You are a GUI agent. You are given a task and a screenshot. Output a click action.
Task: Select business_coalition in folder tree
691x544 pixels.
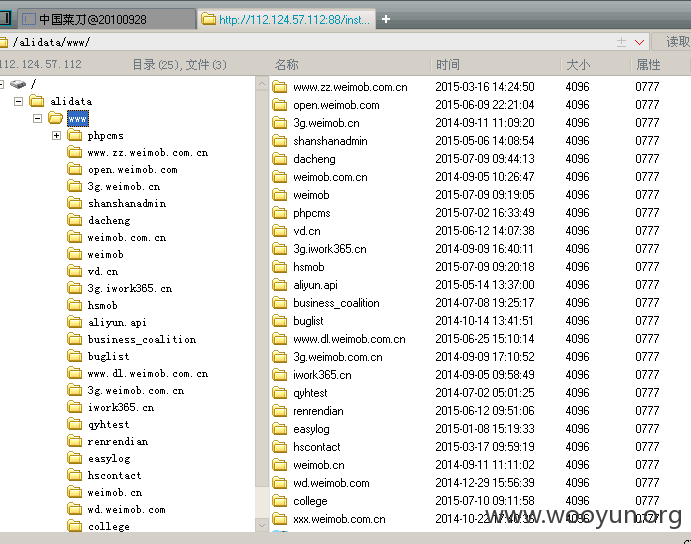(x=142, y=339)
